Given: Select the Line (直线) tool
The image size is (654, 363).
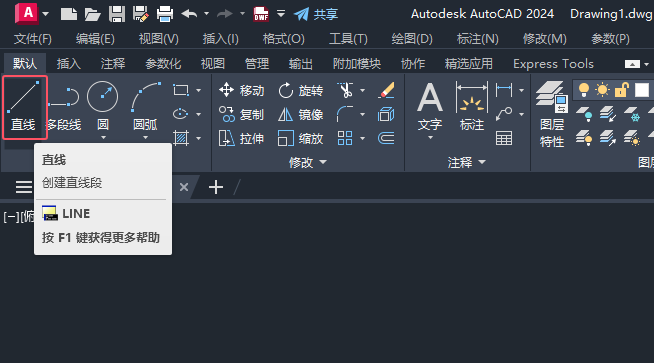Looking at the screenshot, I should (24, 107).
